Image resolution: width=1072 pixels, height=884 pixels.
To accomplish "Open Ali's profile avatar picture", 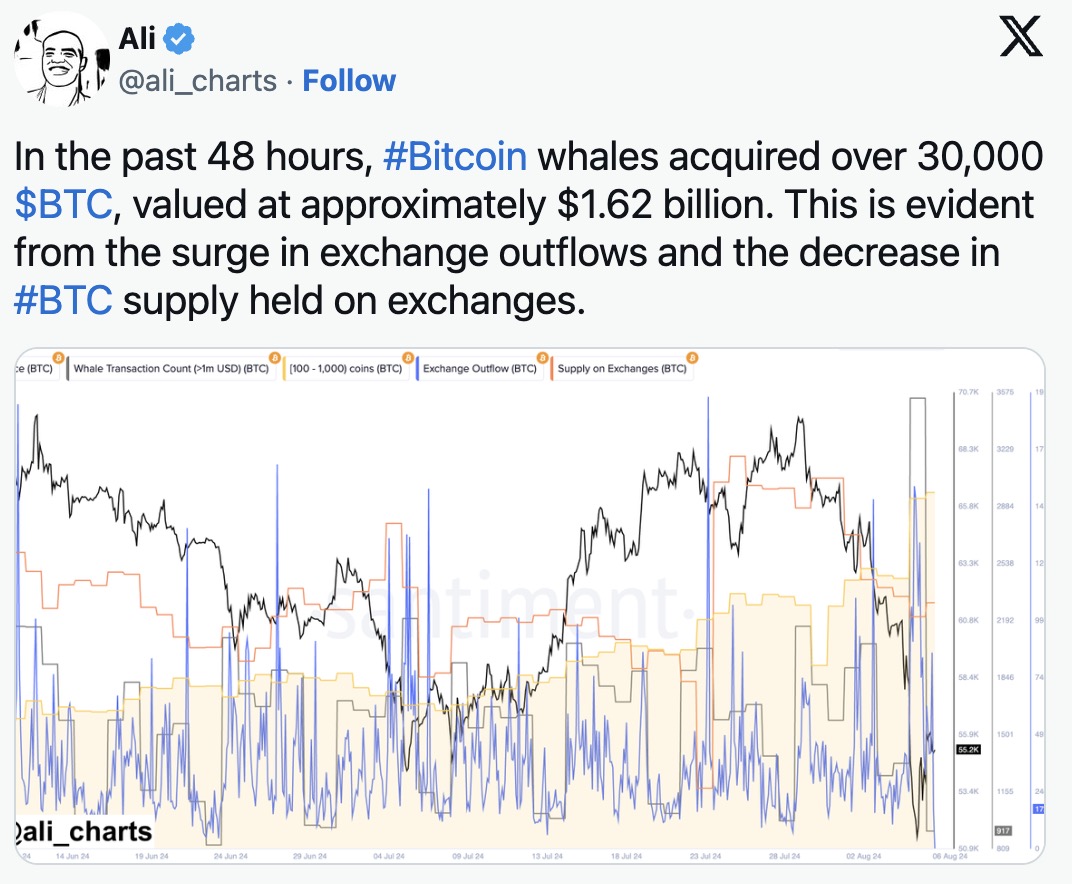I will click(x=62, y=62).
